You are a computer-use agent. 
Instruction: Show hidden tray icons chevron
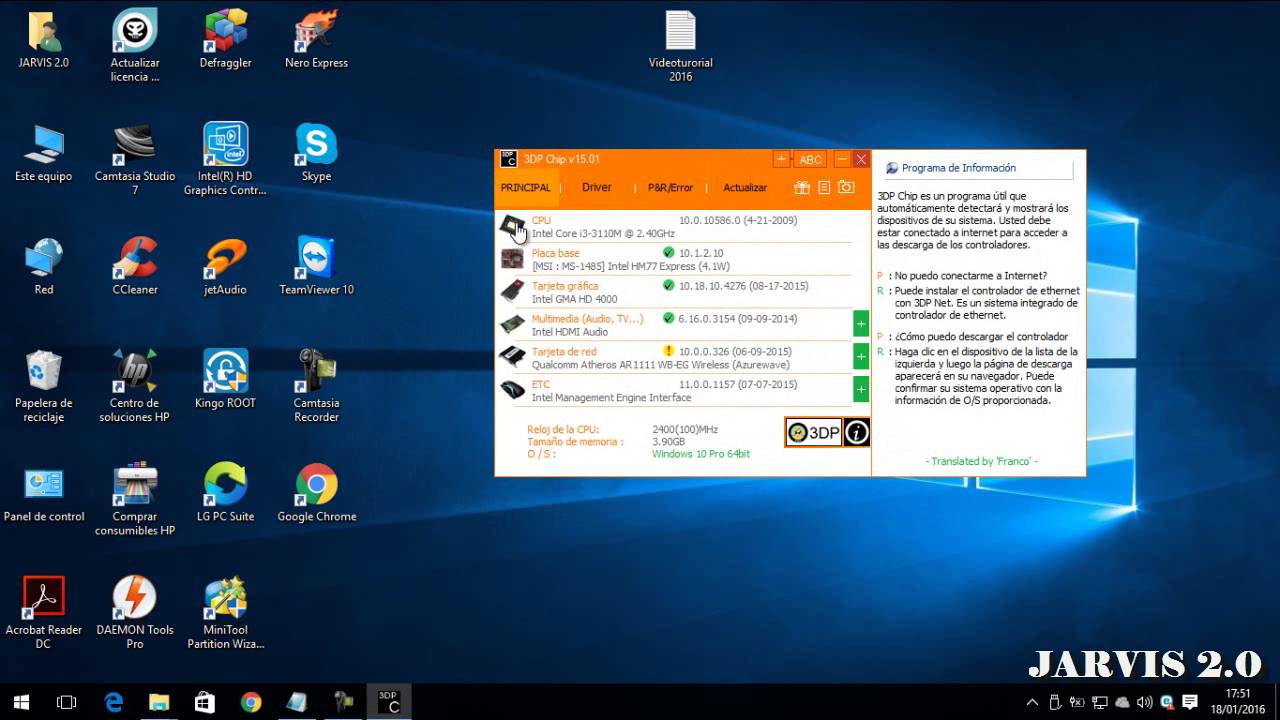pyautogui.click(x=1032, y=702)
